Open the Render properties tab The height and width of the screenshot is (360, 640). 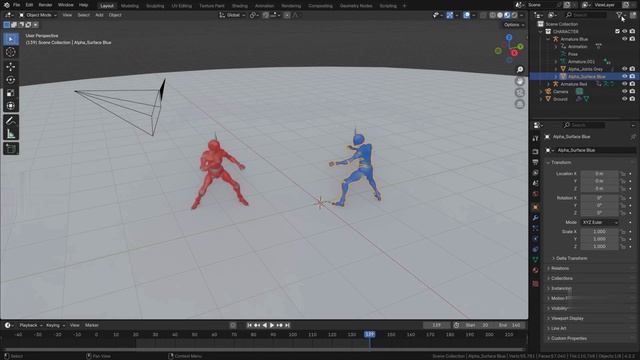coord(536,152)
